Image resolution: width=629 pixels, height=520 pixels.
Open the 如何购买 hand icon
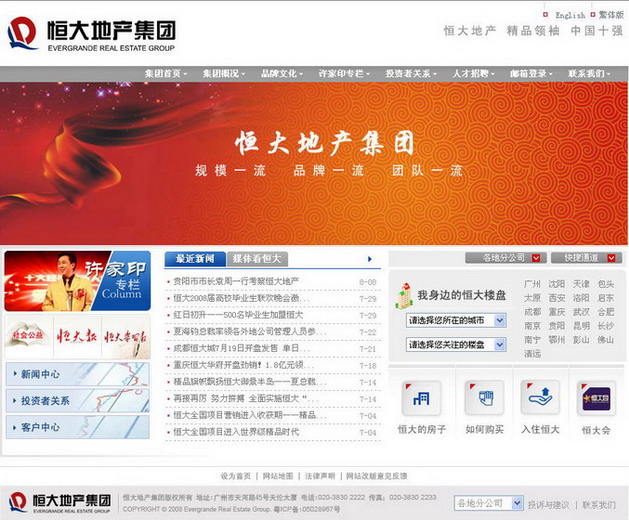click(x=485, y=398)
